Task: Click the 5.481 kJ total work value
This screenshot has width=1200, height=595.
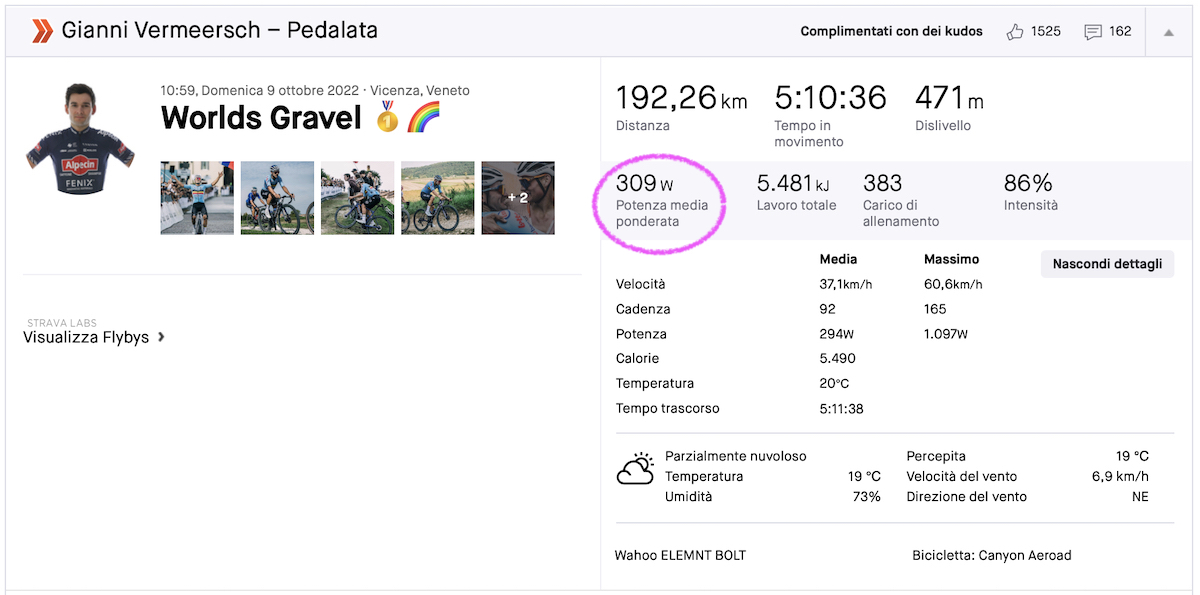Action: pyautogui.click(x=793, y=184)
